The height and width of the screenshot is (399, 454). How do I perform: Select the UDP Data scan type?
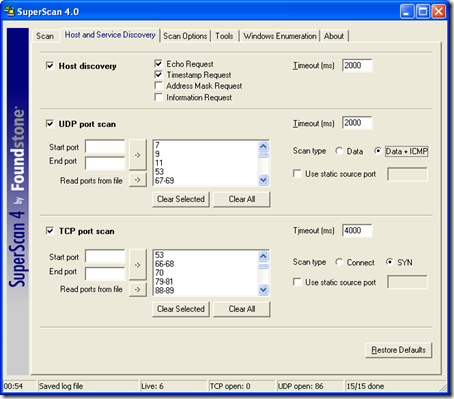coord(339,151)
